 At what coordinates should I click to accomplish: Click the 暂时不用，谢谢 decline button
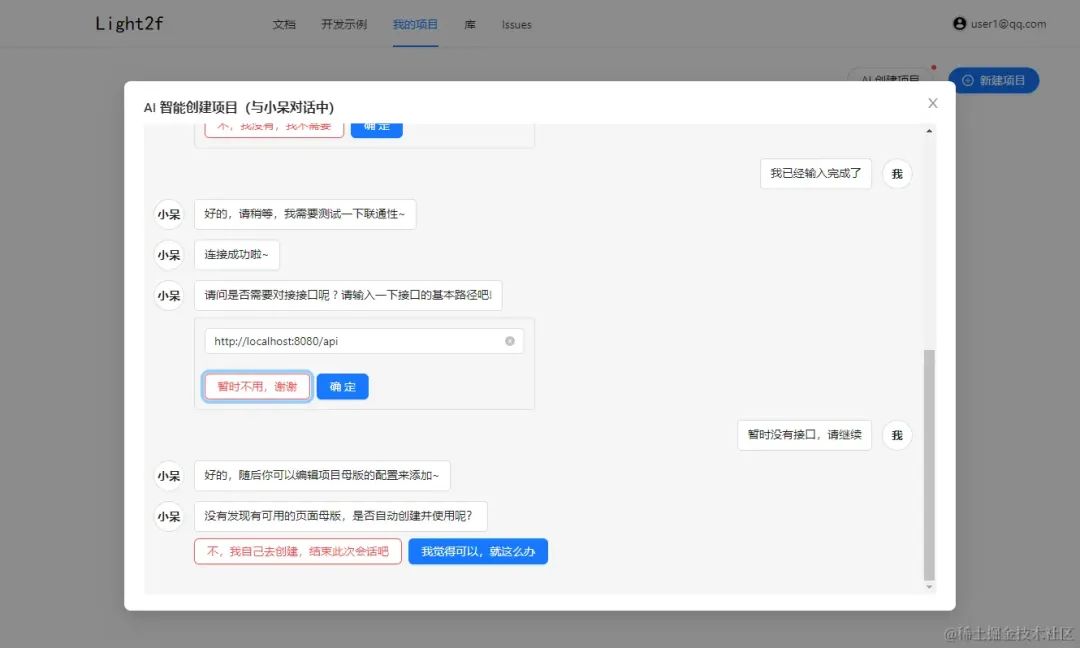pos(256,386)
